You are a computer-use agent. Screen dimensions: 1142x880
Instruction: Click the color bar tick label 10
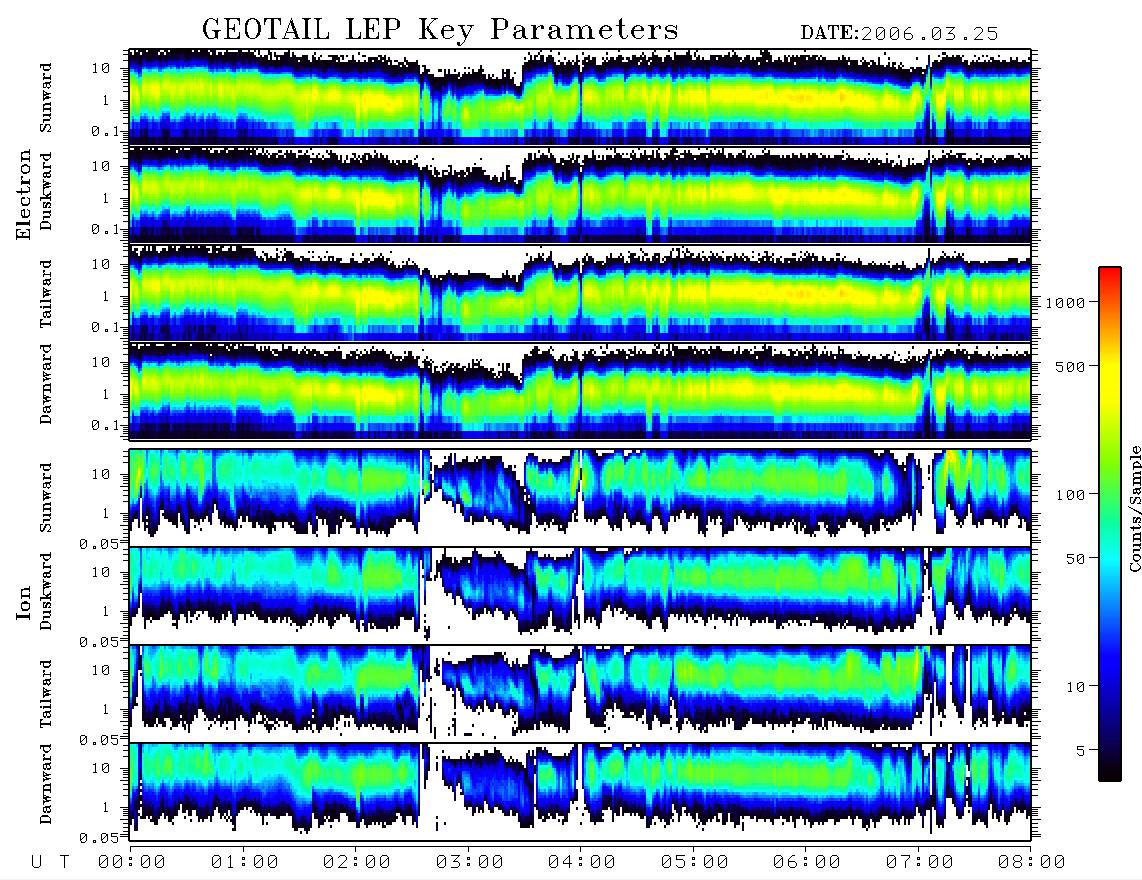point(1076,687)
